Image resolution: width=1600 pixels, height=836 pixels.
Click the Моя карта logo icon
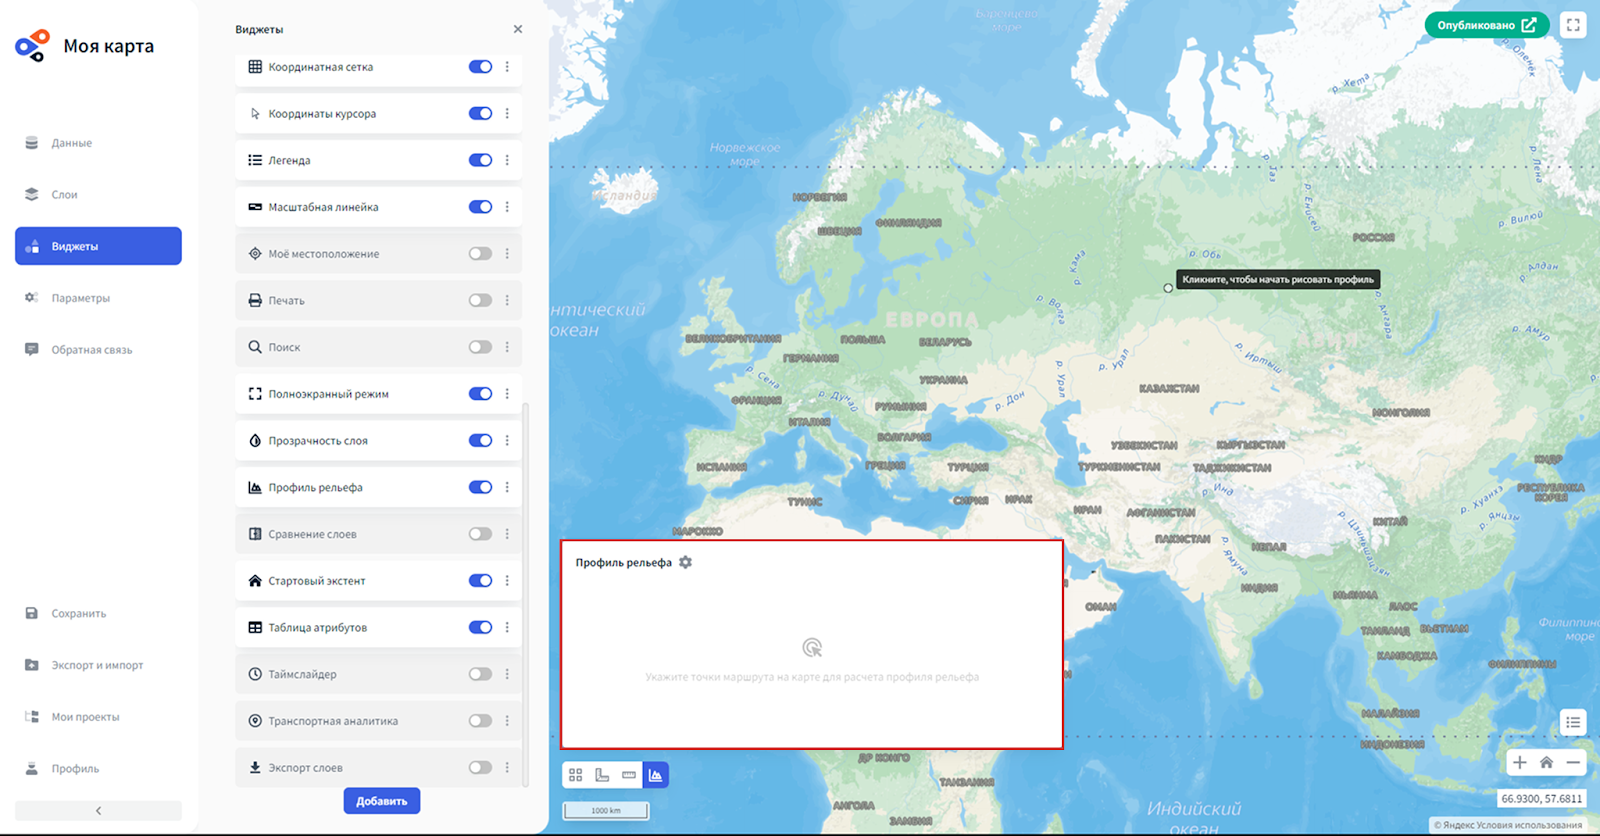pos(32,45)
